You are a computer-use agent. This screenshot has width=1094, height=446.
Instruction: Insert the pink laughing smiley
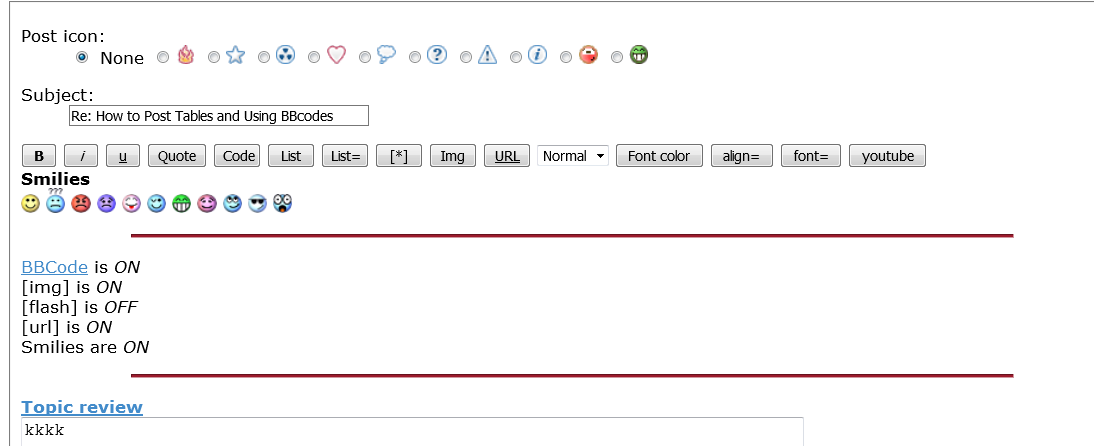click(x=131, y=204)
